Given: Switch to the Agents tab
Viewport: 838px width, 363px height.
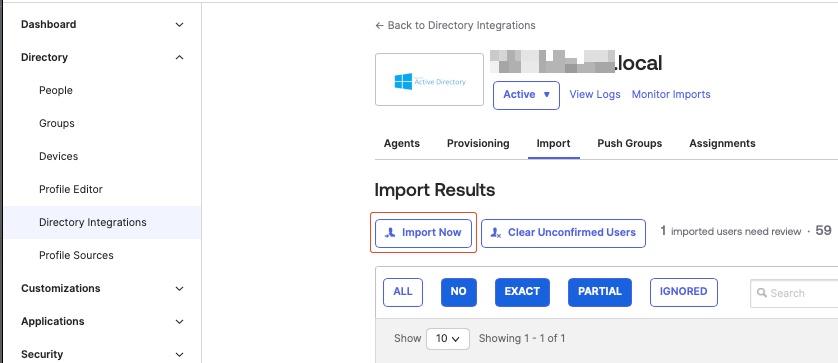Looking at the screenshot, I should click(402, 143).
